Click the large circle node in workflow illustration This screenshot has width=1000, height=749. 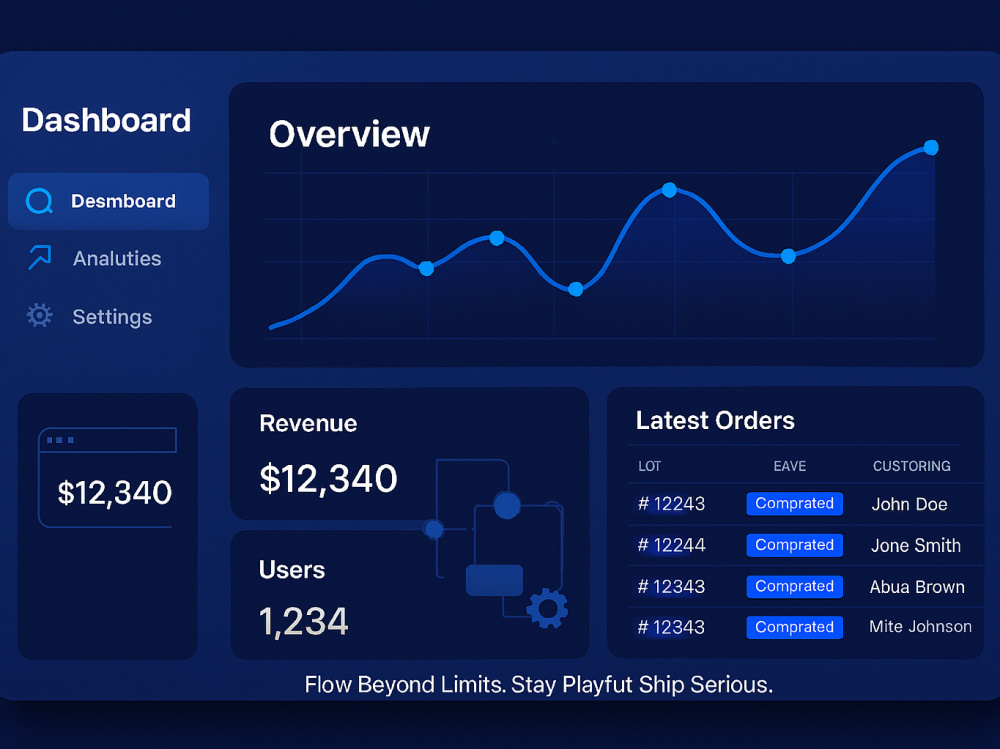[507, 505]
